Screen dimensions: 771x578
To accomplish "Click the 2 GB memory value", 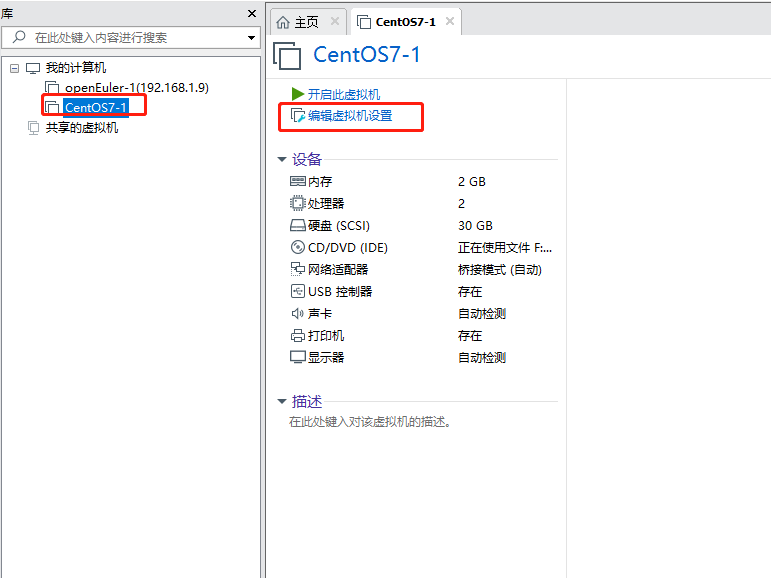I will click(472, 182).
